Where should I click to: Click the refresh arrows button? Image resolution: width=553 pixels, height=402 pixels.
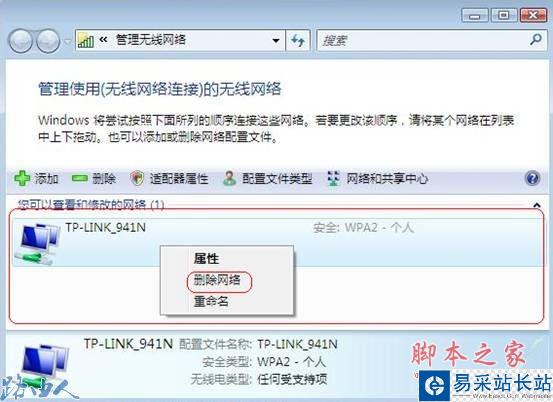click(x=298, y=41)
